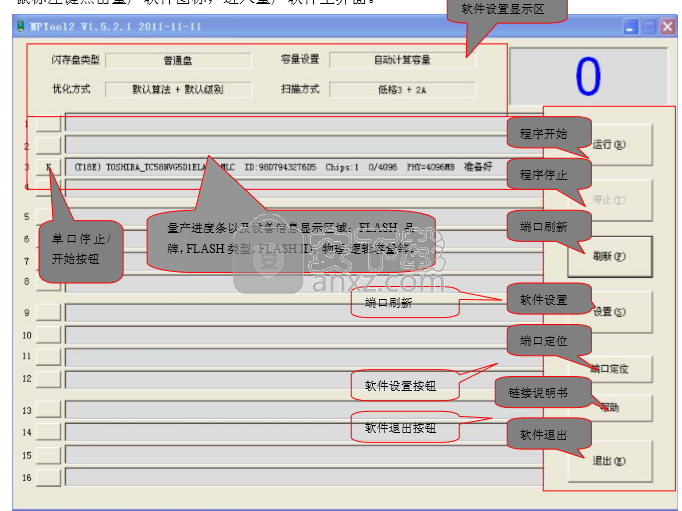Viewport: 682px width, 511px height.
Task: Open the 帮助 help button
Action: click(610, 407)
